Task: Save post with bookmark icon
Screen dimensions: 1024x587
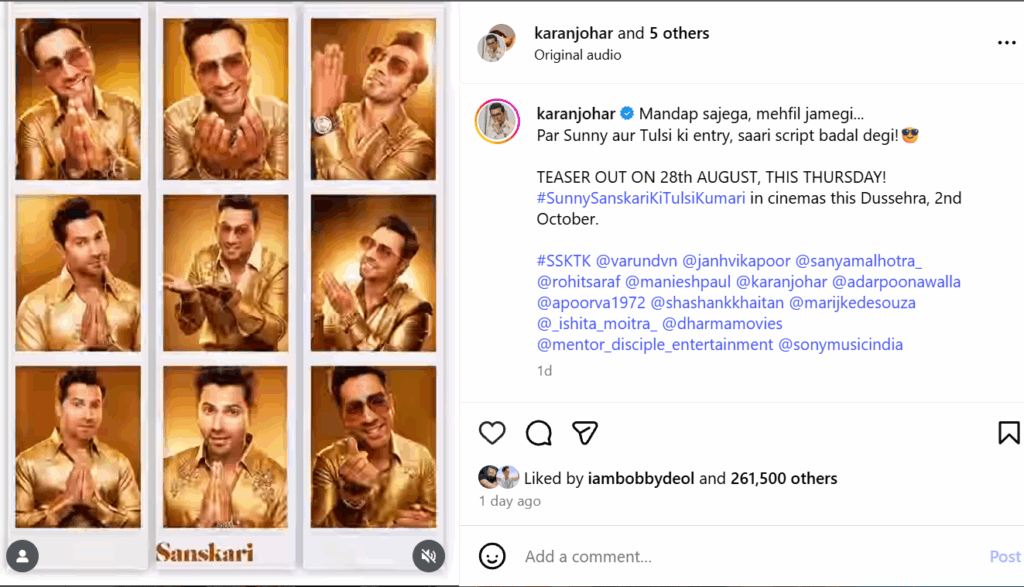Action: tap(1008, 432)
